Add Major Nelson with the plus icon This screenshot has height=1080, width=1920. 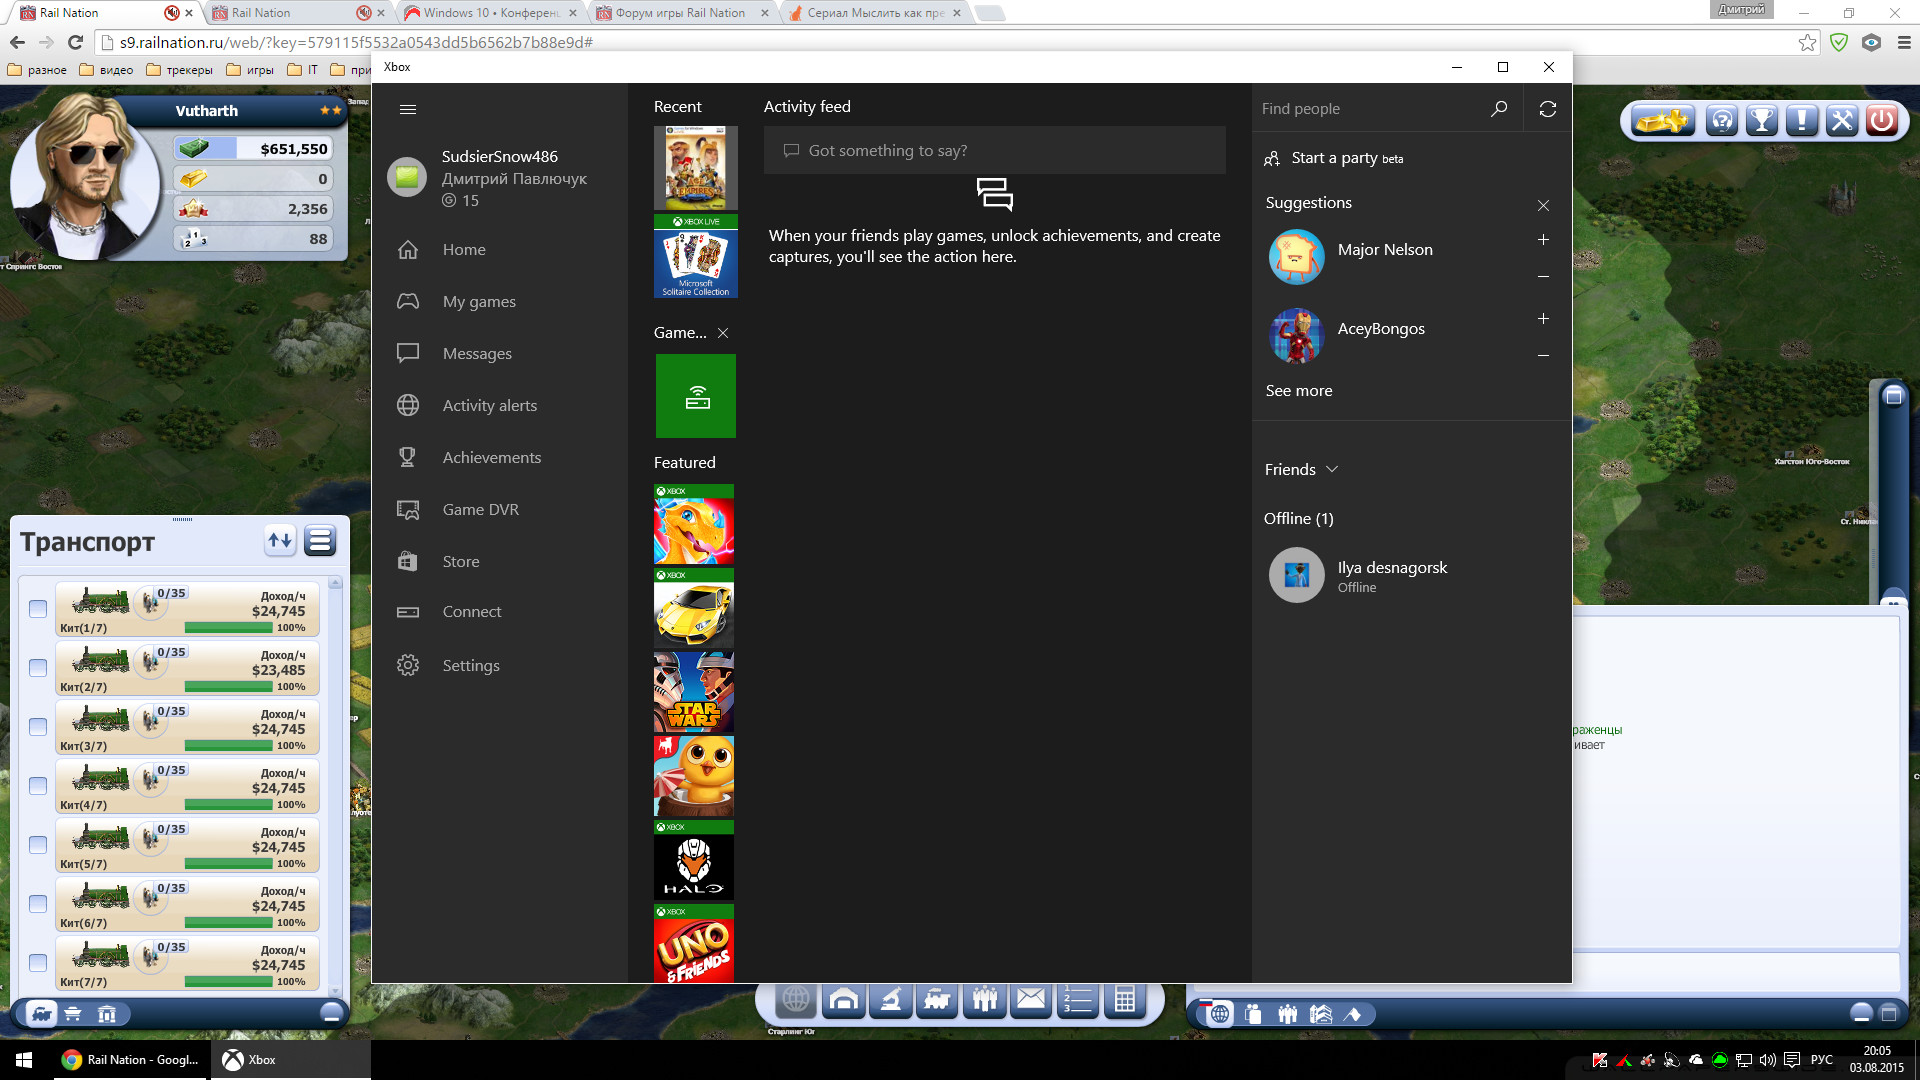click(1543, 240)
